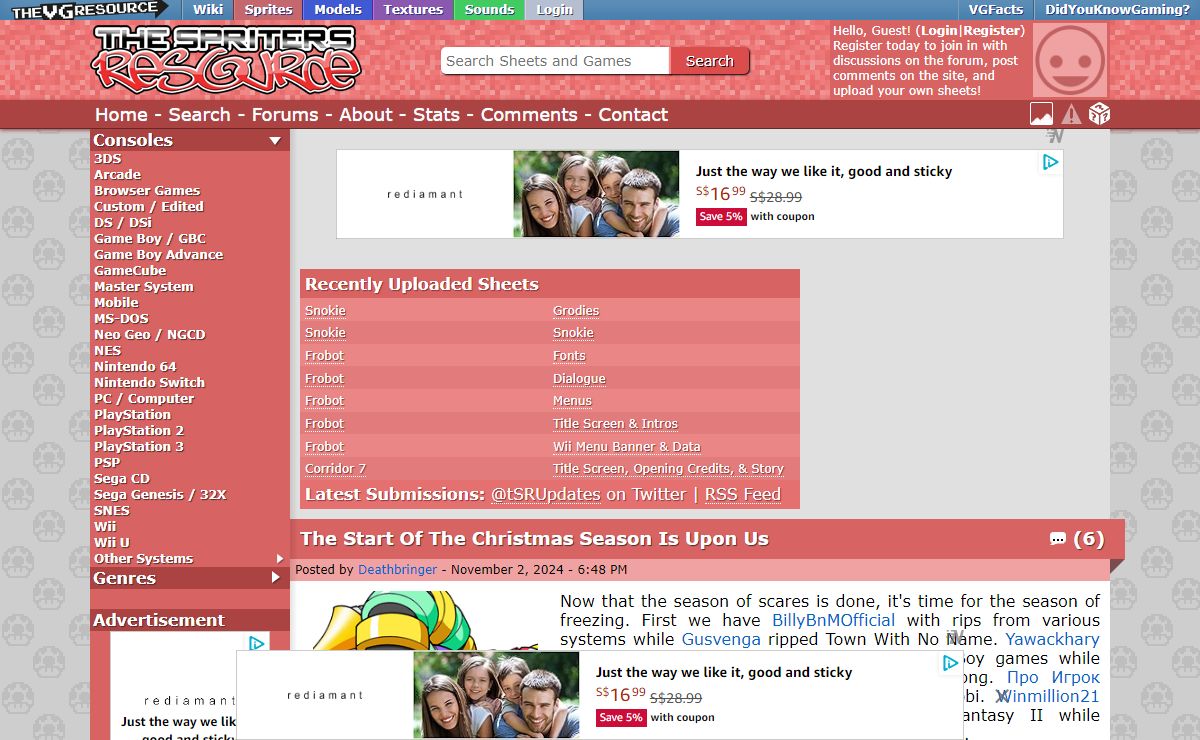Open the RSS Feed link

click(x=743, y=494)
